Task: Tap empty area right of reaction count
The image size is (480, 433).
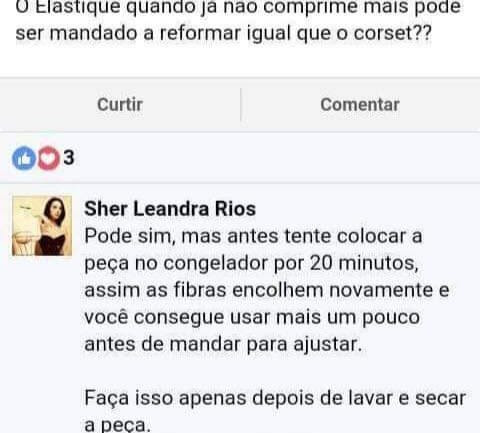Action: pyautogui.click(x=277, y=158)
